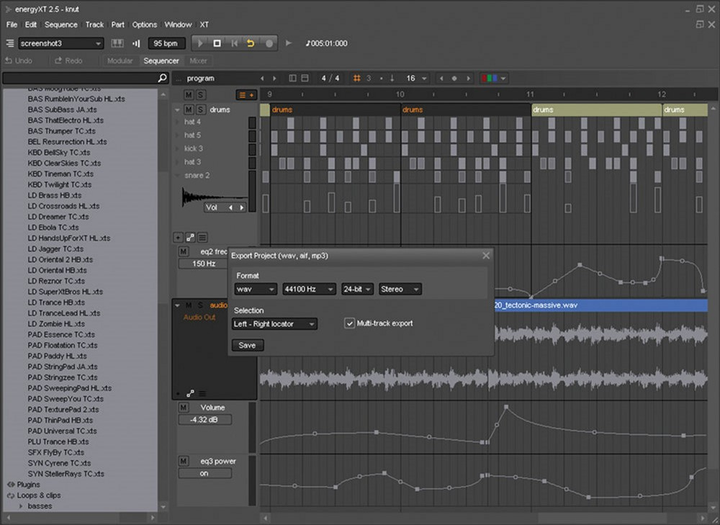Screen dimensions: 720x525
Task: Click the next program arrow
Action: tap(275, 79)
